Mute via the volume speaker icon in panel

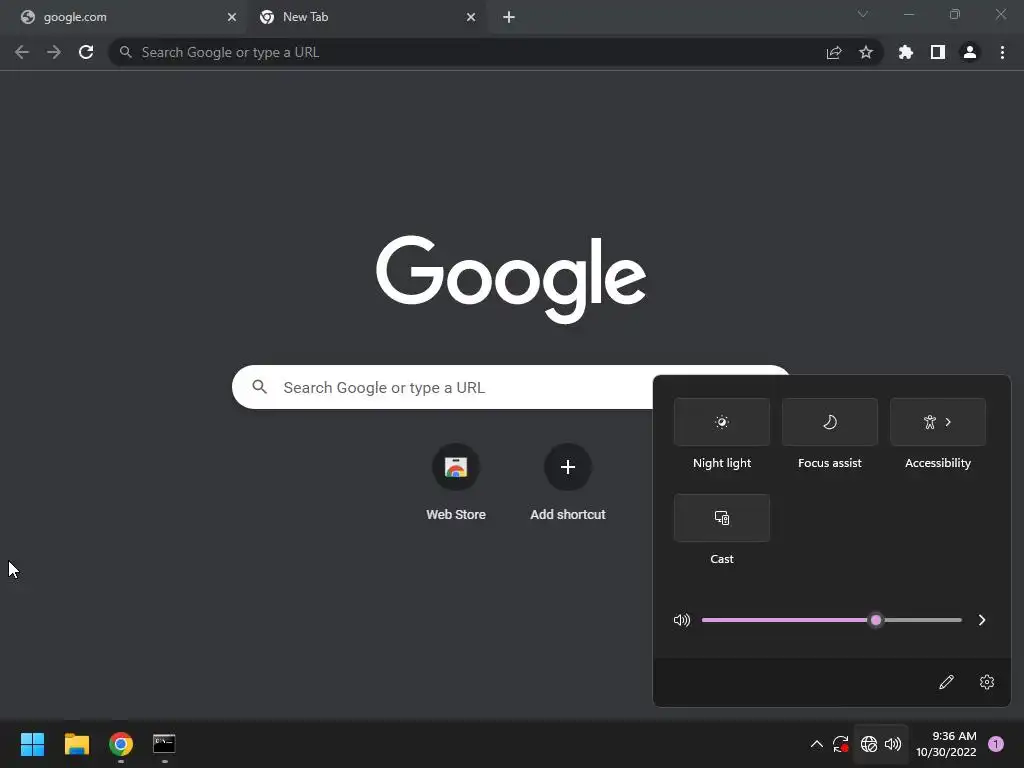point(682,620)
